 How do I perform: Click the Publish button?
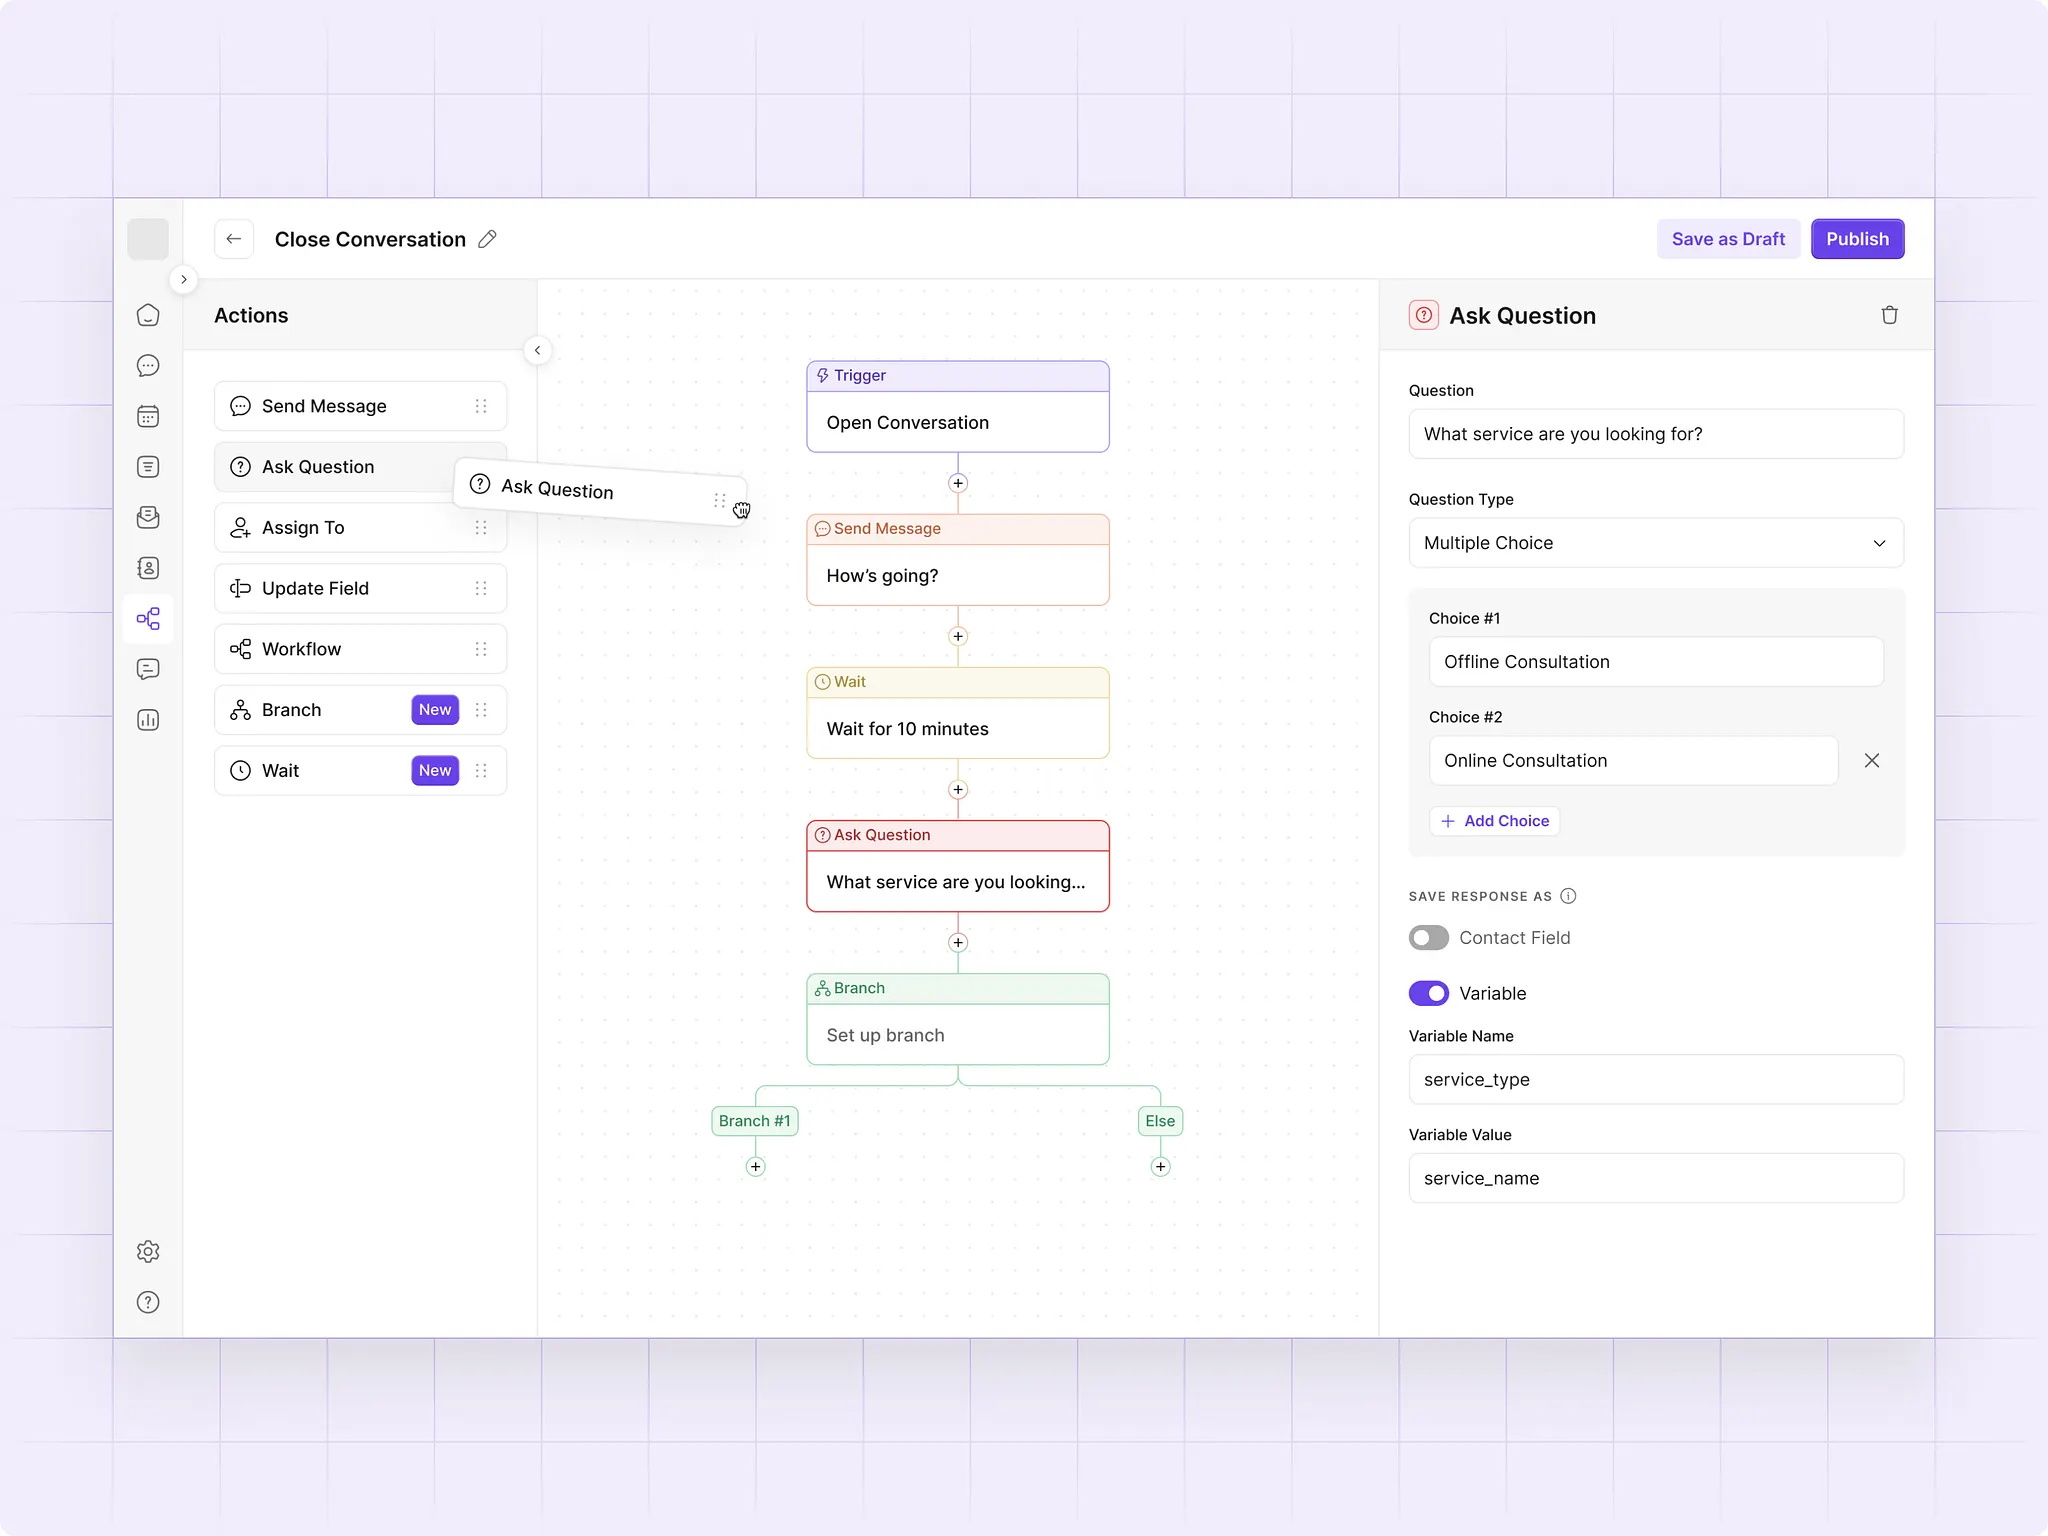pos(1857,239)
